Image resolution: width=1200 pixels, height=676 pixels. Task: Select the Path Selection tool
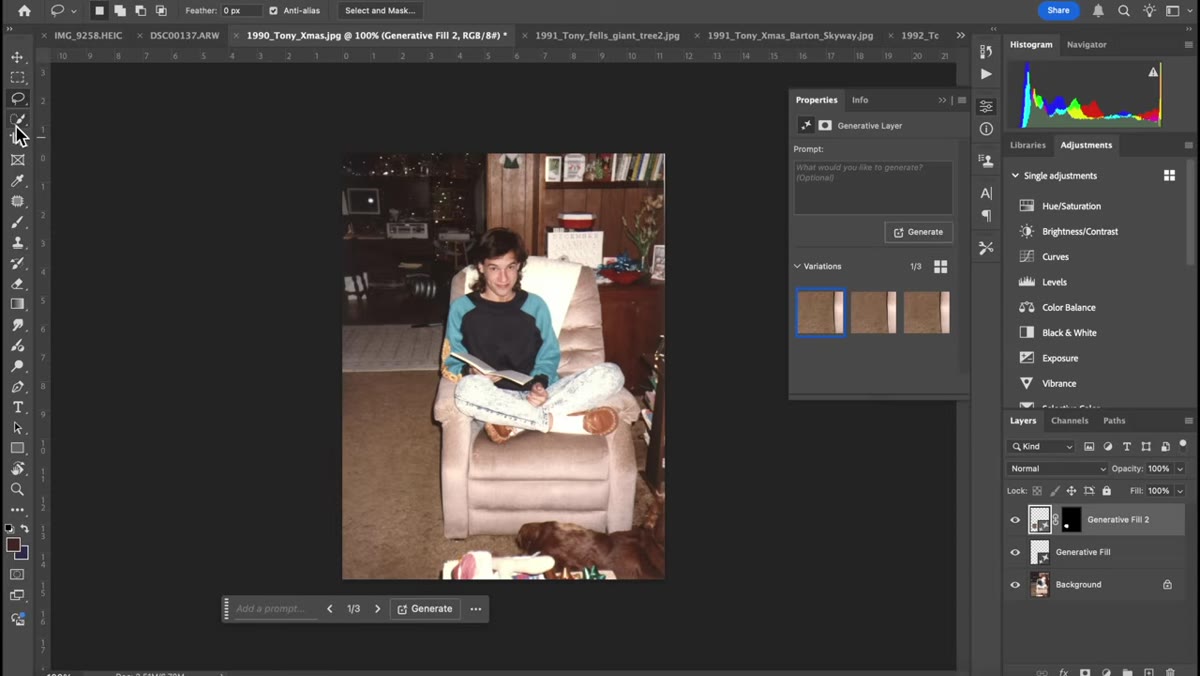pos(17,428)
